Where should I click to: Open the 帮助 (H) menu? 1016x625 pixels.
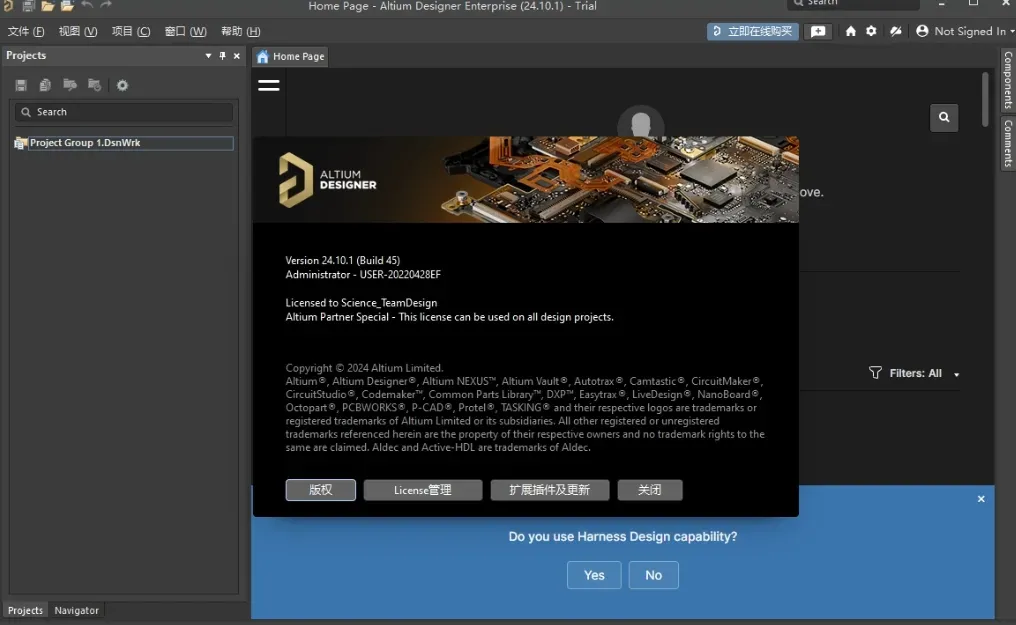(x=240, y=31)
